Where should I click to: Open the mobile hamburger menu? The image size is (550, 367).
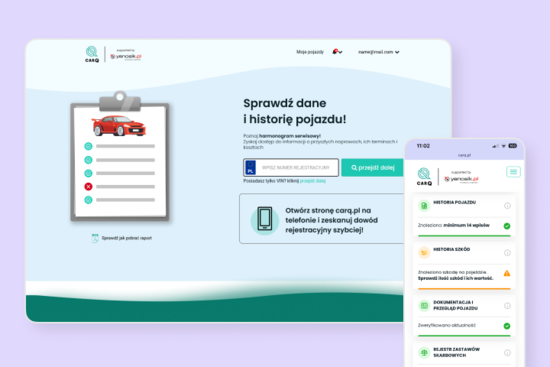coord(513,172)
